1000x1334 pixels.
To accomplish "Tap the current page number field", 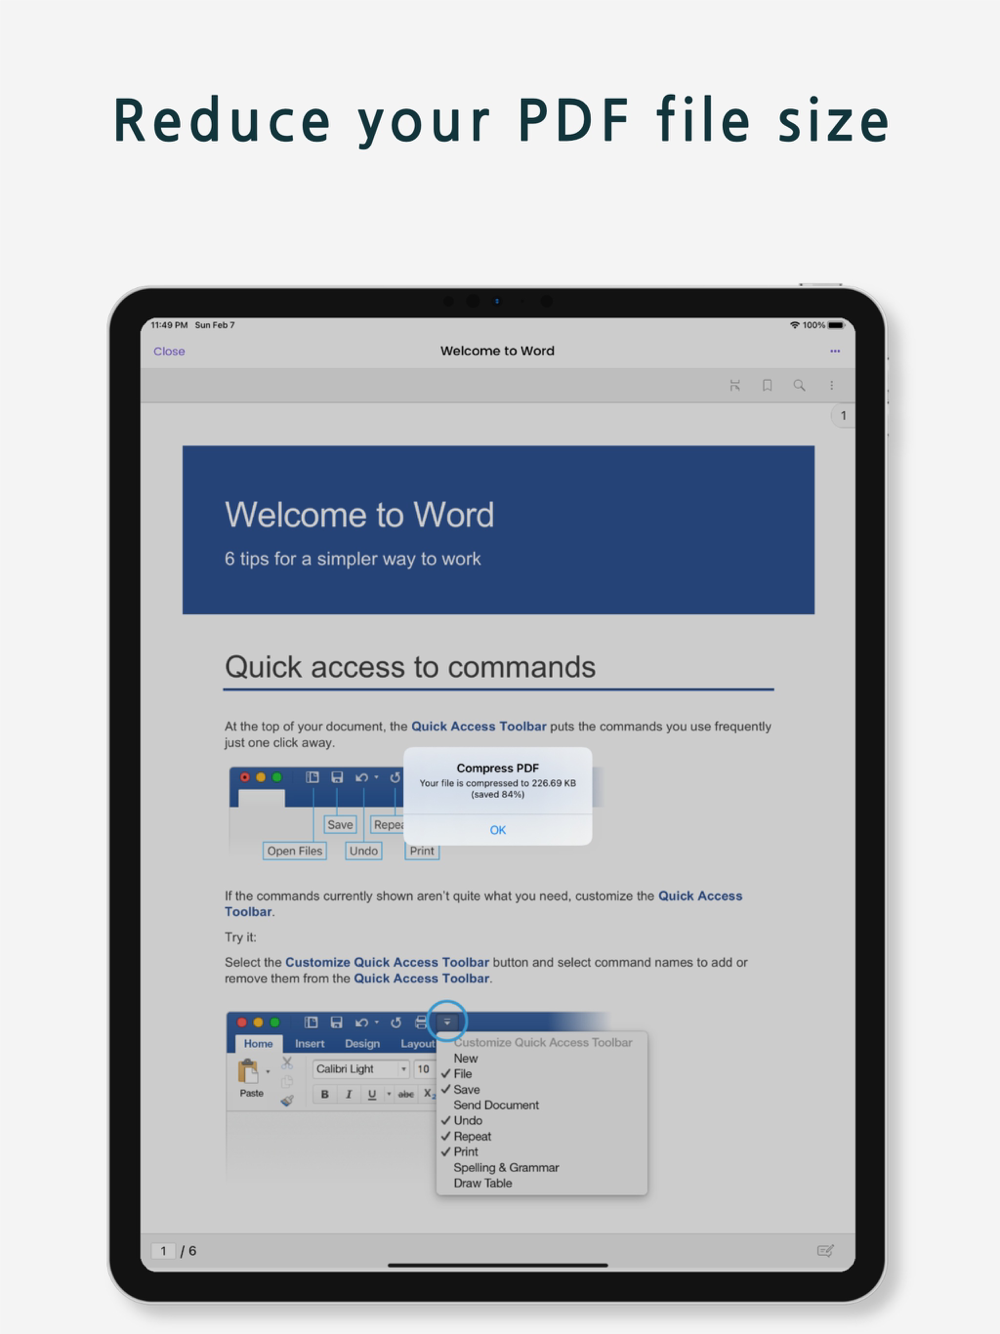I will coord(163,1251).
